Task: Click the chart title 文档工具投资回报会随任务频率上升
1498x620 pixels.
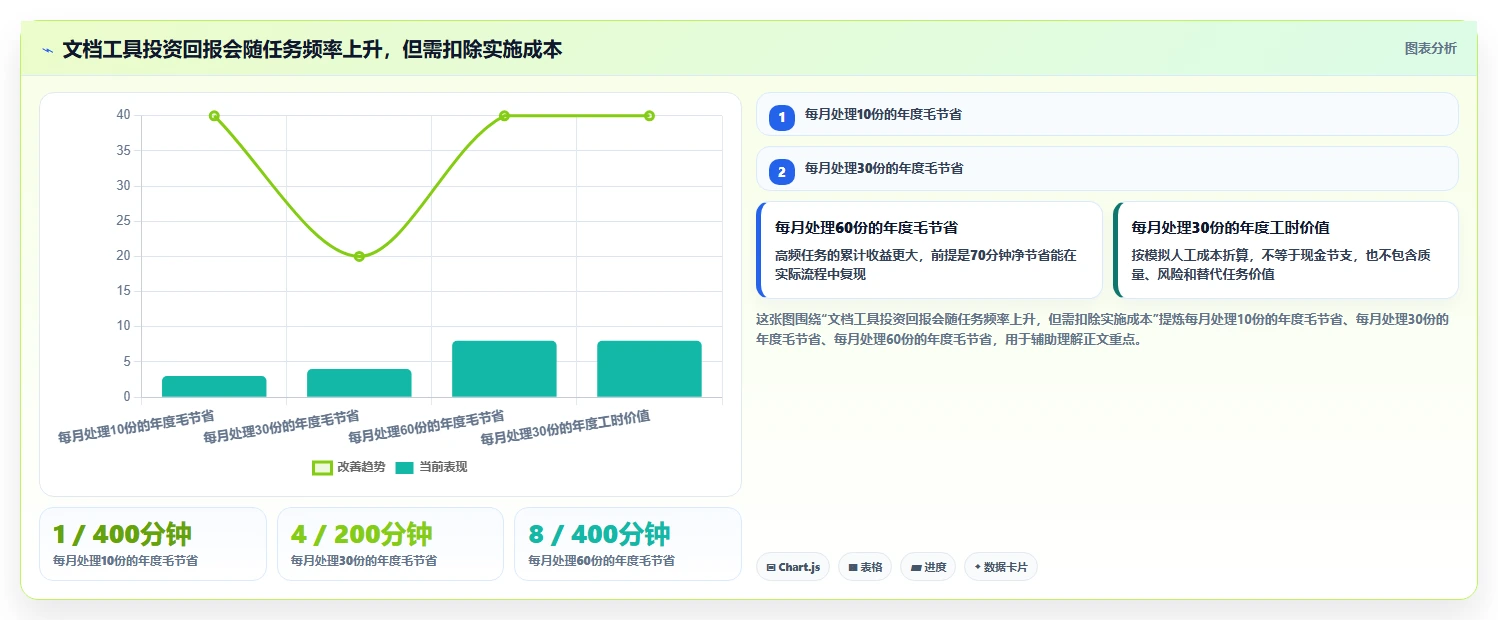Action: pos(312,49)
